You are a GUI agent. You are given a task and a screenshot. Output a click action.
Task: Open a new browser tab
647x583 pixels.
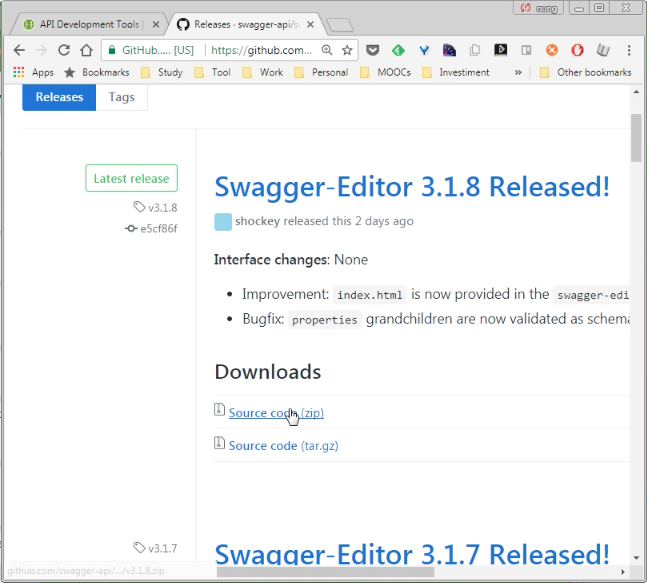[x=340, y=25]
